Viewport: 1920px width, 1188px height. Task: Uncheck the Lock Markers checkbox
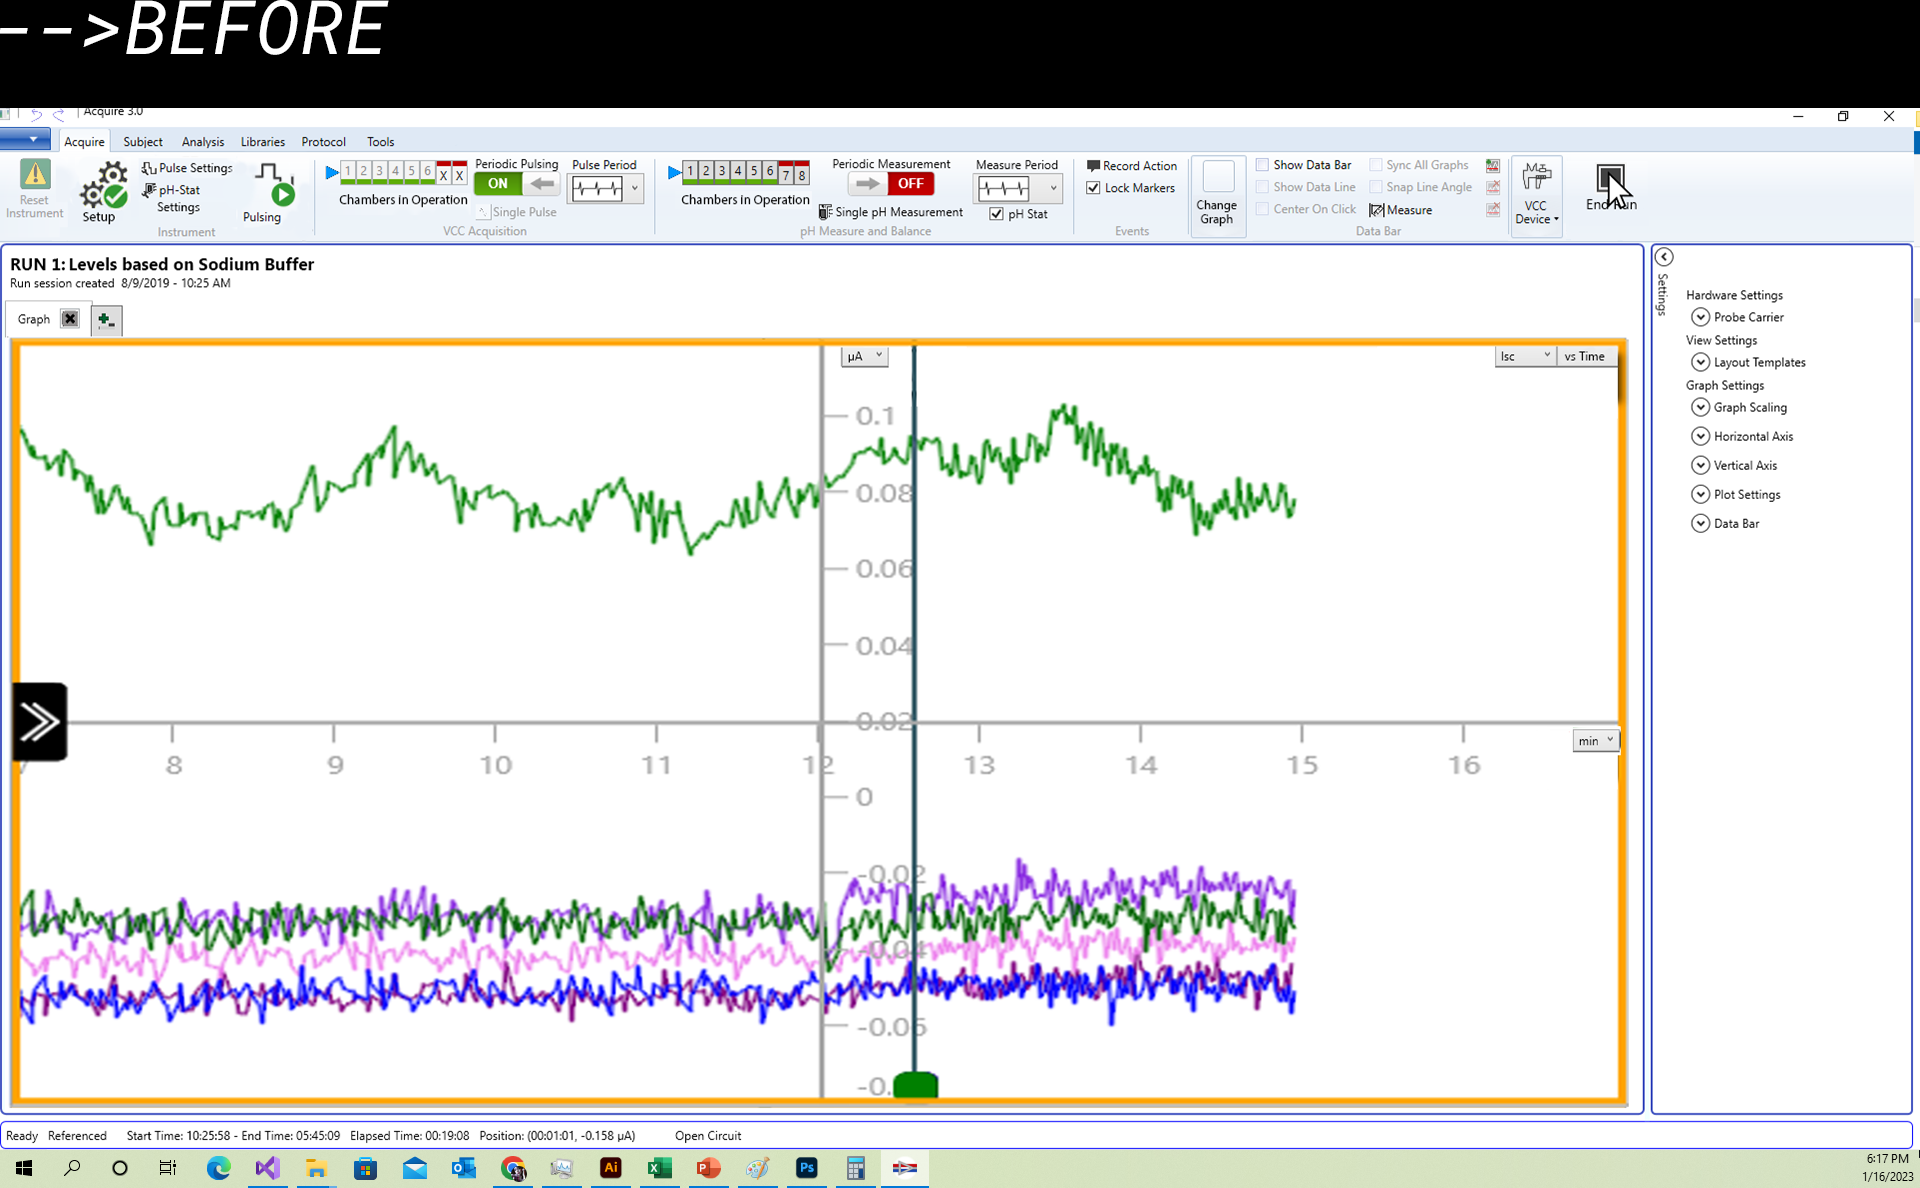click(x=1093, y=188)
